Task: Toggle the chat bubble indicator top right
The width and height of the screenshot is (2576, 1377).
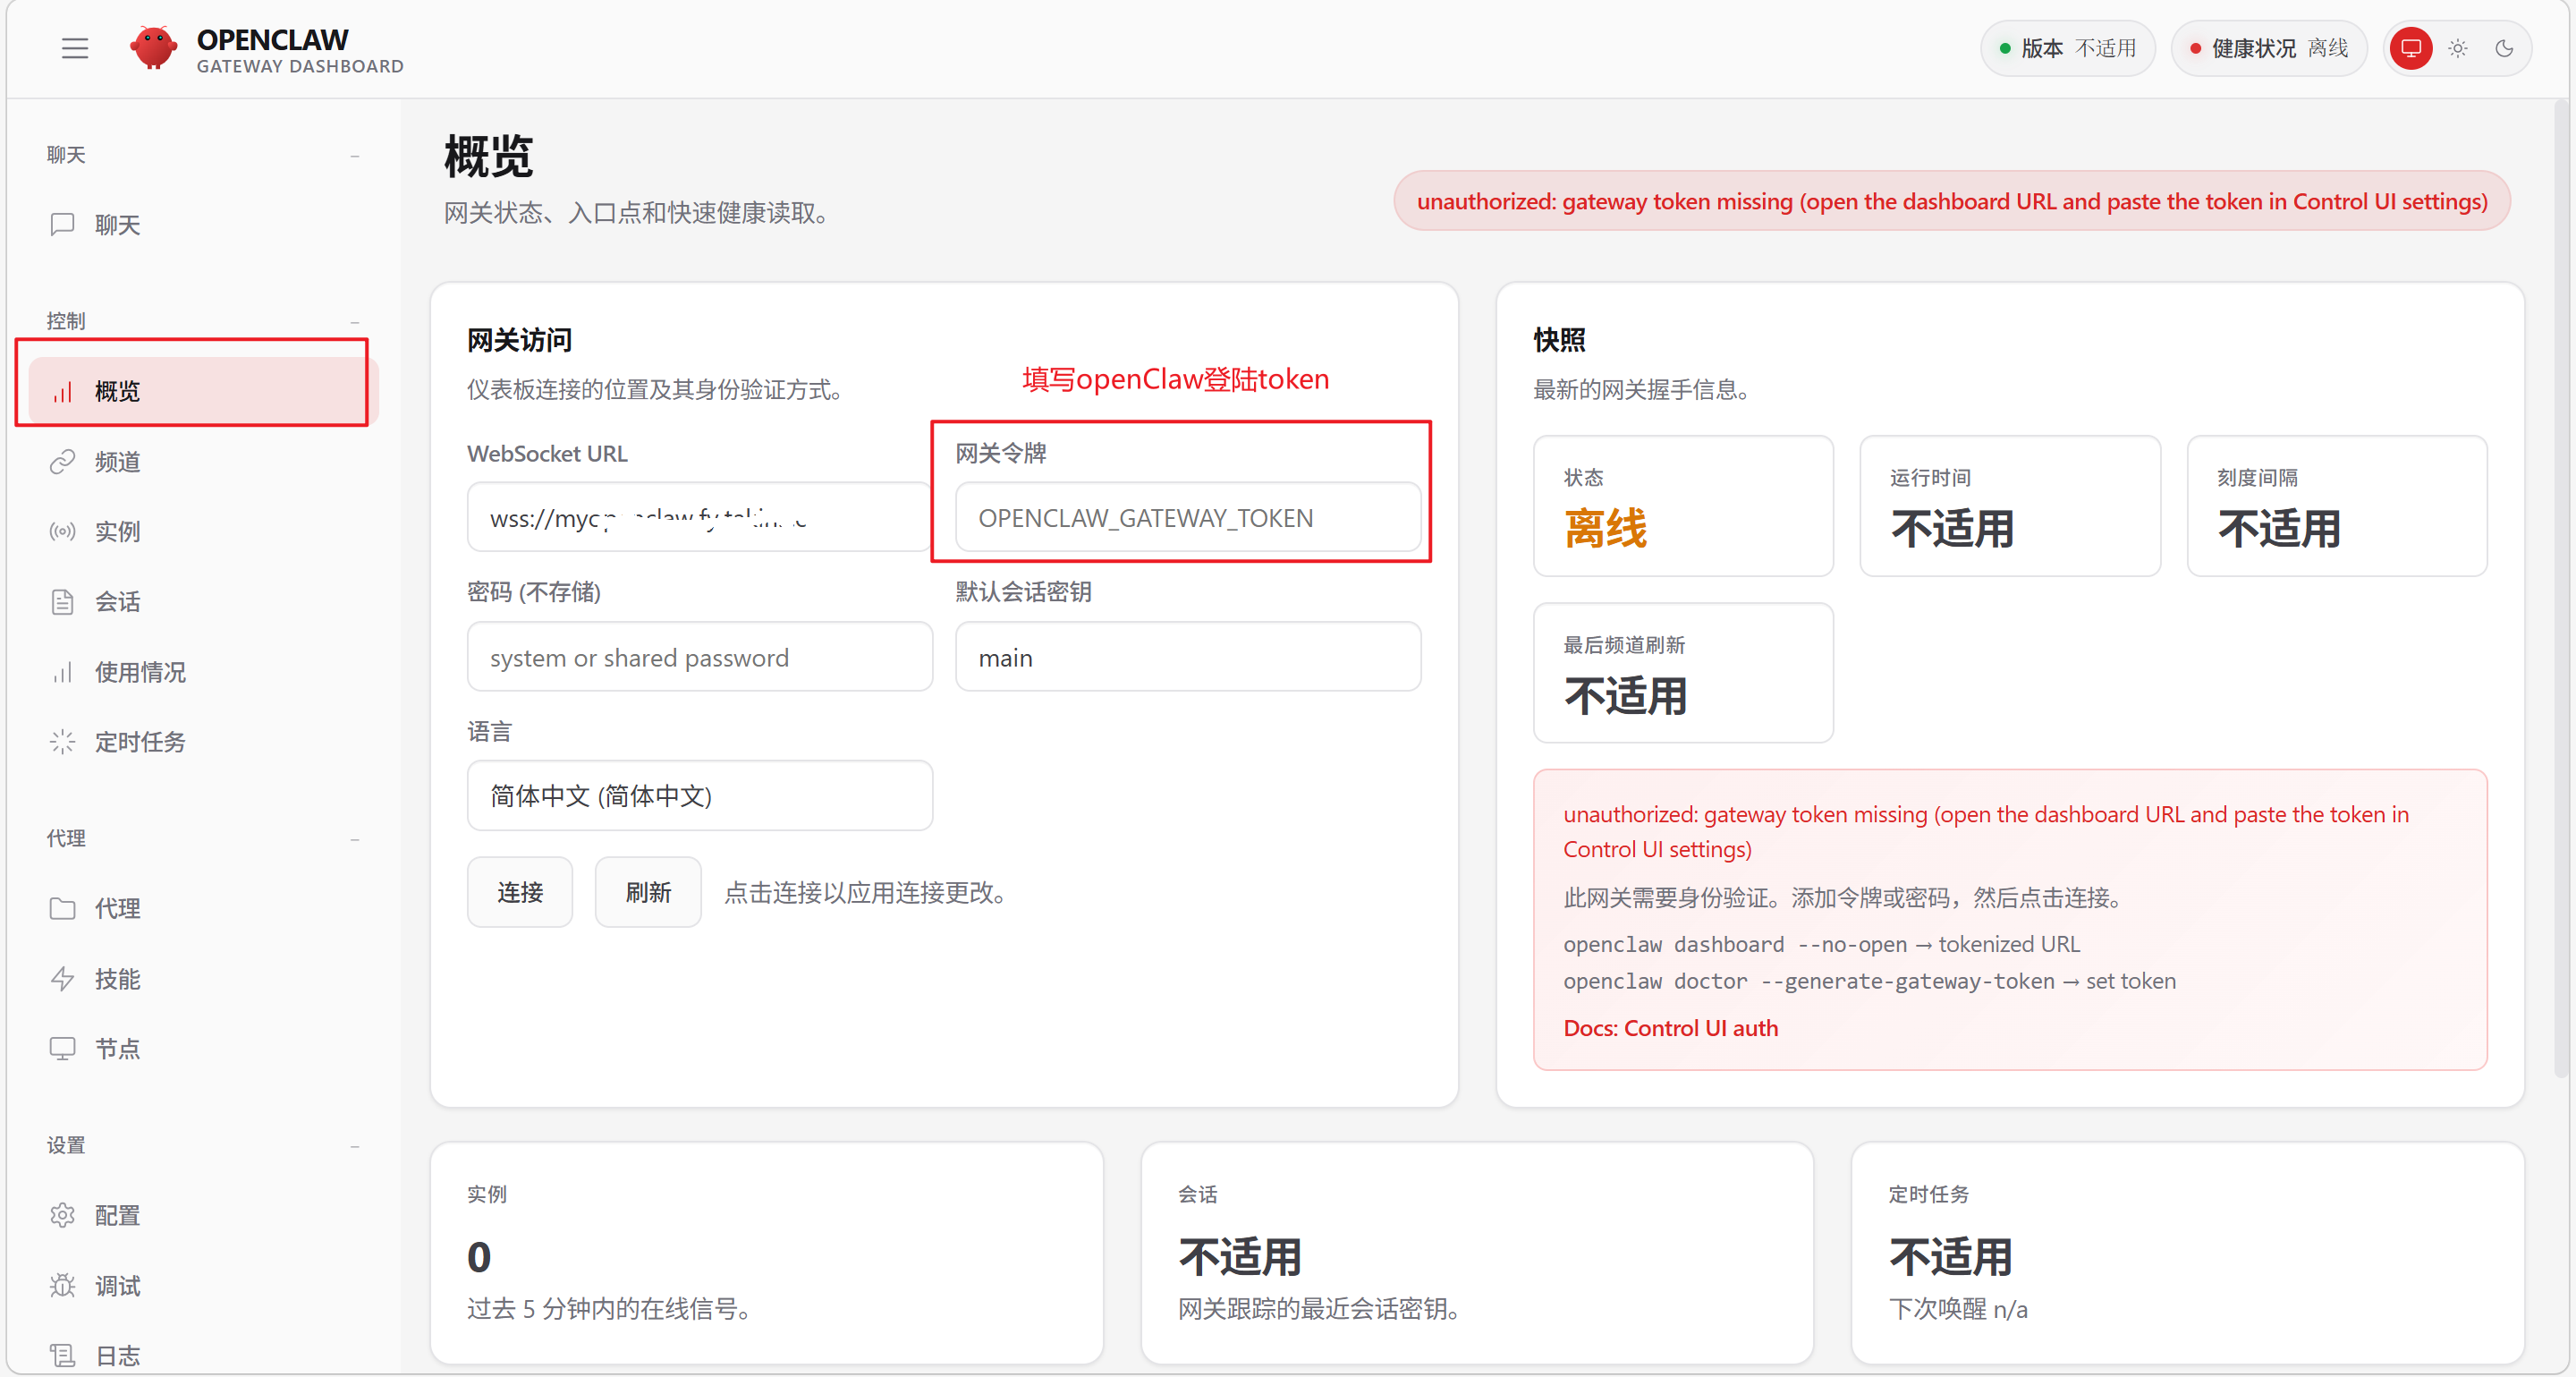Action: pos(2411,48)
